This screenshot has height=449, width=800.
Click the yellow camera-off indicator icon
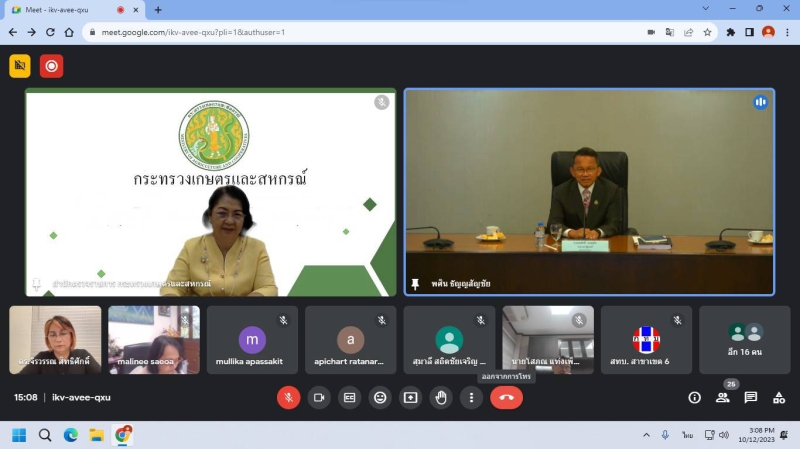[20, 66]
